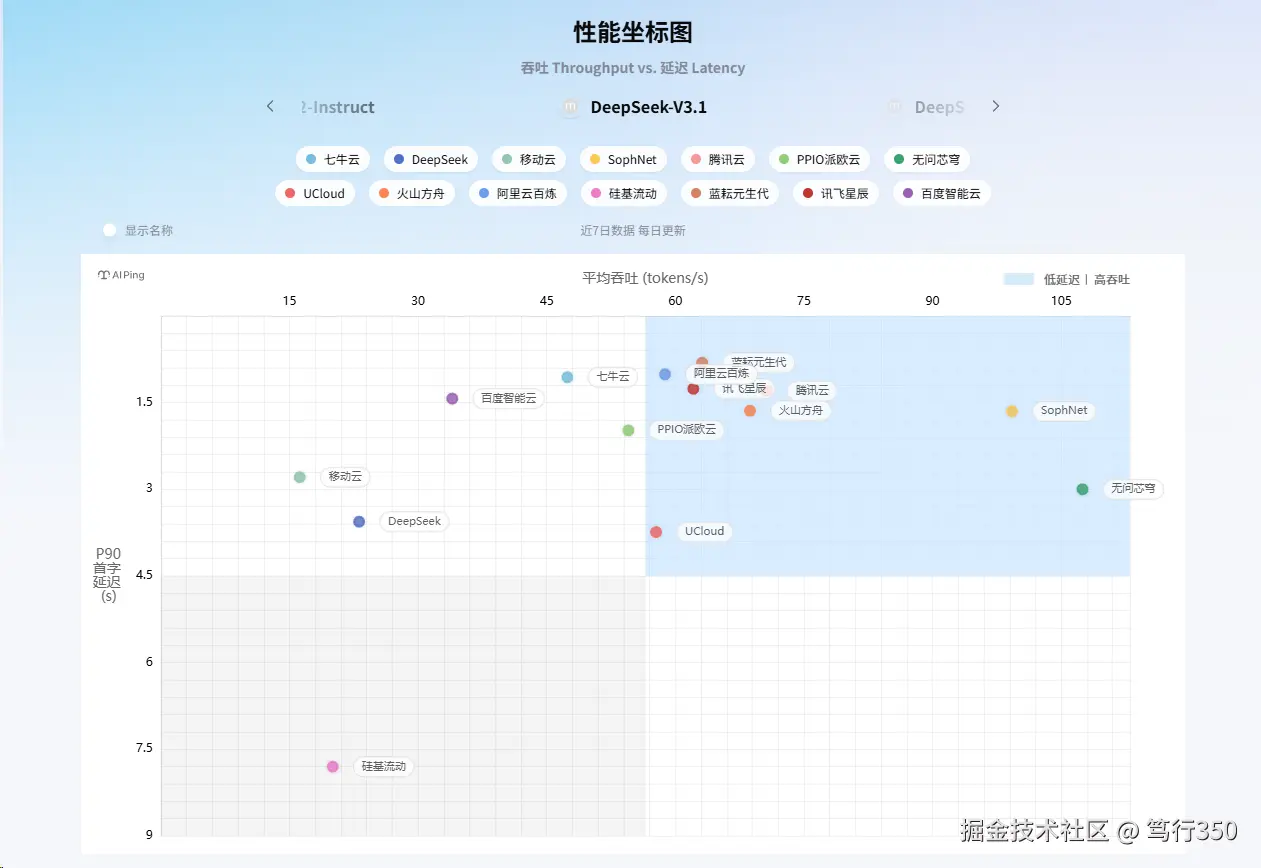The image size is (1261, 868).
Task: Toggle the 百度智能云 legend filter
Action: [942, 193]
